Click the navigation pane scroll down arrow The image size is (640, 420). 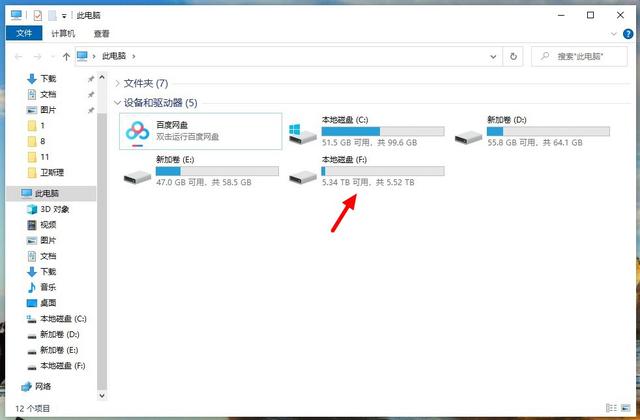pyautogui.click(x=102, y=396)
